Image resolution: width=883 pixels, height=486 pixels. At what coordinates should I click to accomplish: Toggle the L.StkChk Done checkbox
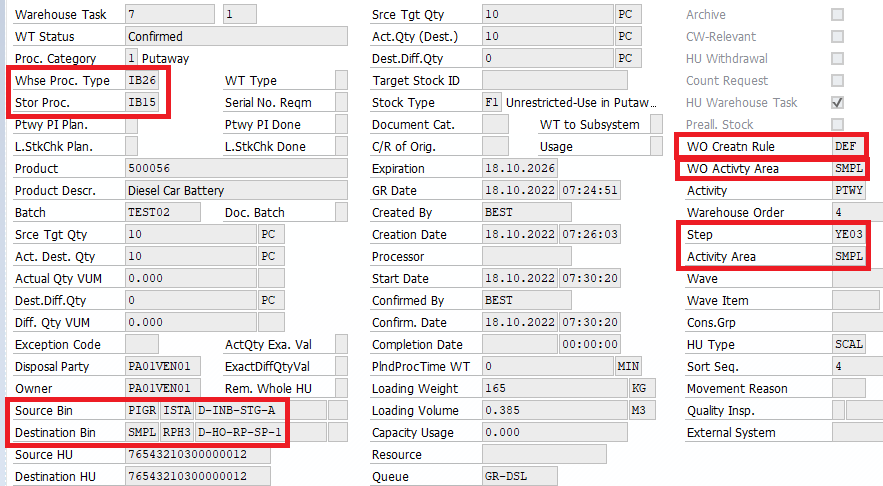[341, 146]
